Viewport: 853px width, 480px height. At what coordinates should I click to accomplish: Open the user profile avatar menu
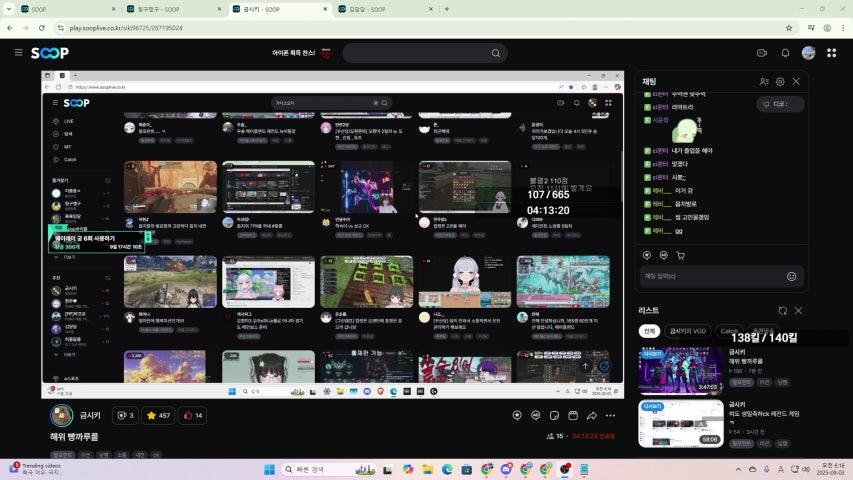coord(808,53)
